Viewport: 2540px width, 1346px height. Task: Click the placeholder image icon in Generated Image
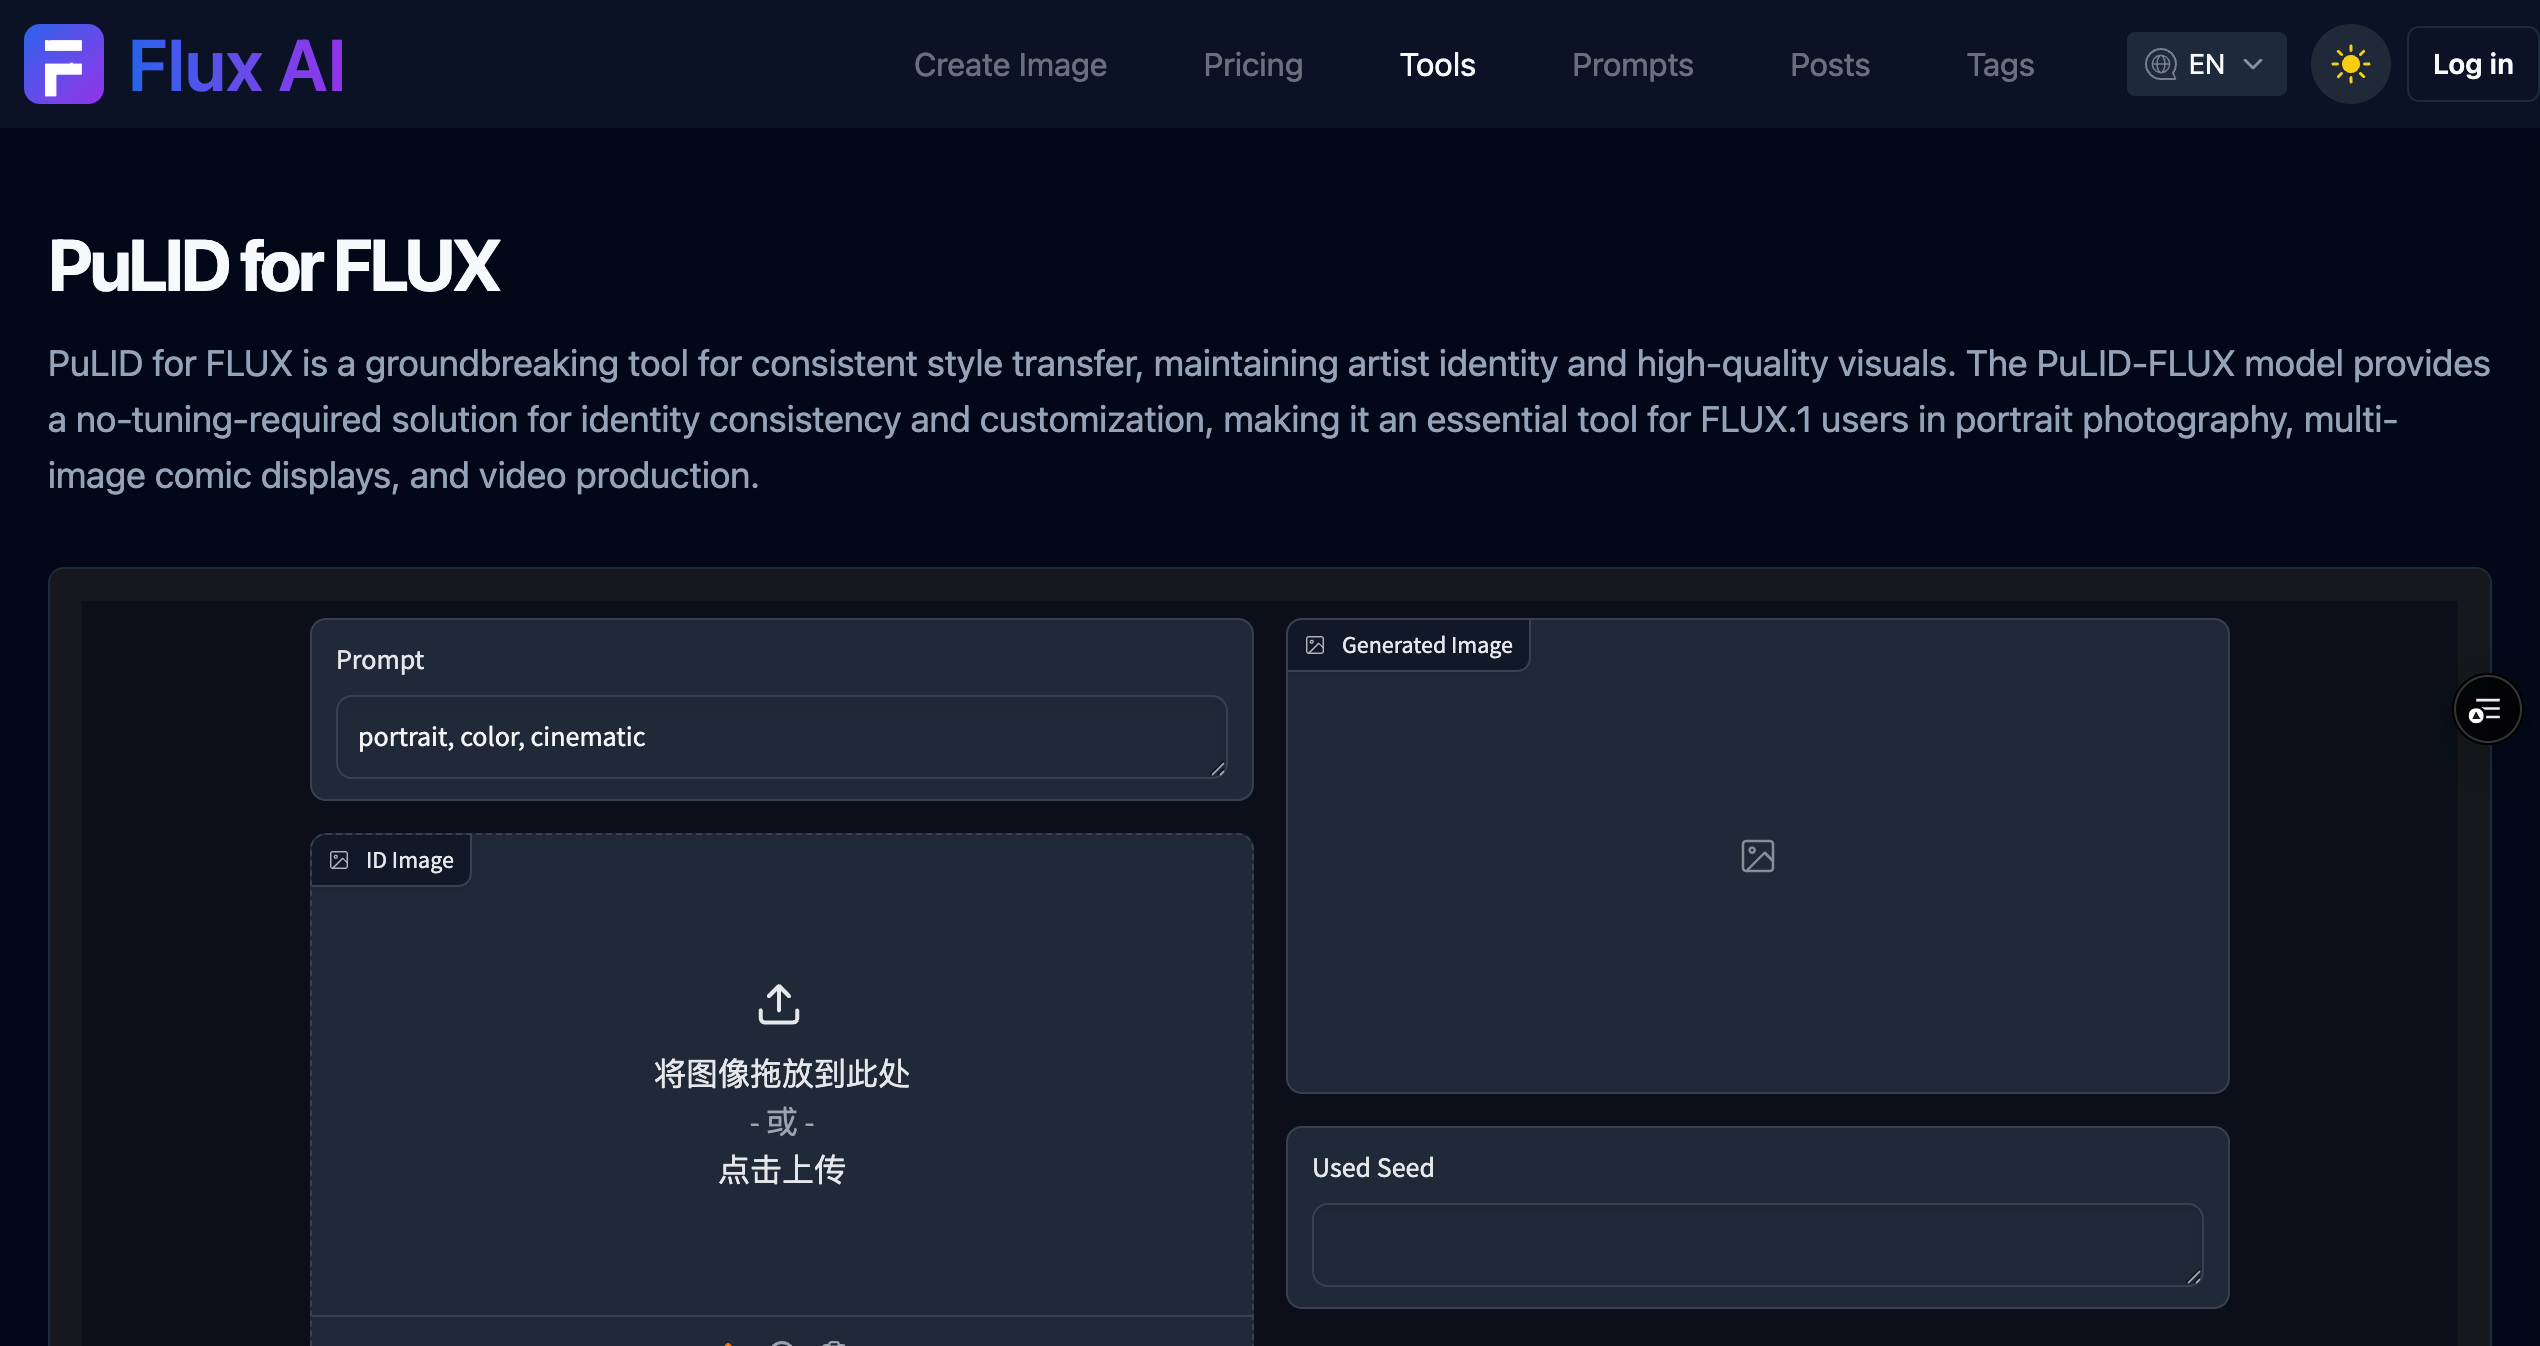point(1757,856)
